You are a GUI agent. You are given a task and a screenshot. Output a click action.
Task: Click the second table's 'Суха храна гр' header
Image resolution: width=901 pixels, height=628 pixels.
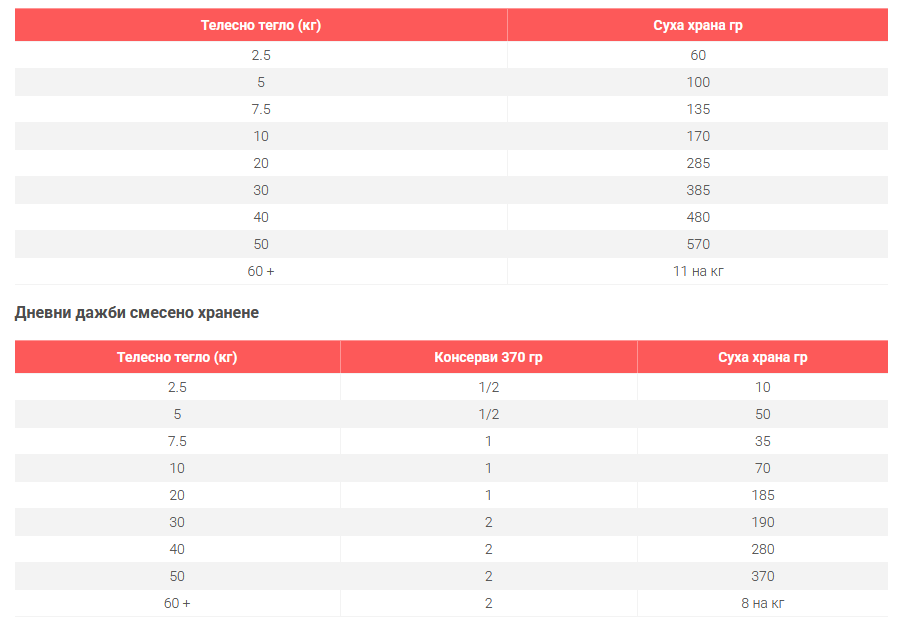[762, 357]
